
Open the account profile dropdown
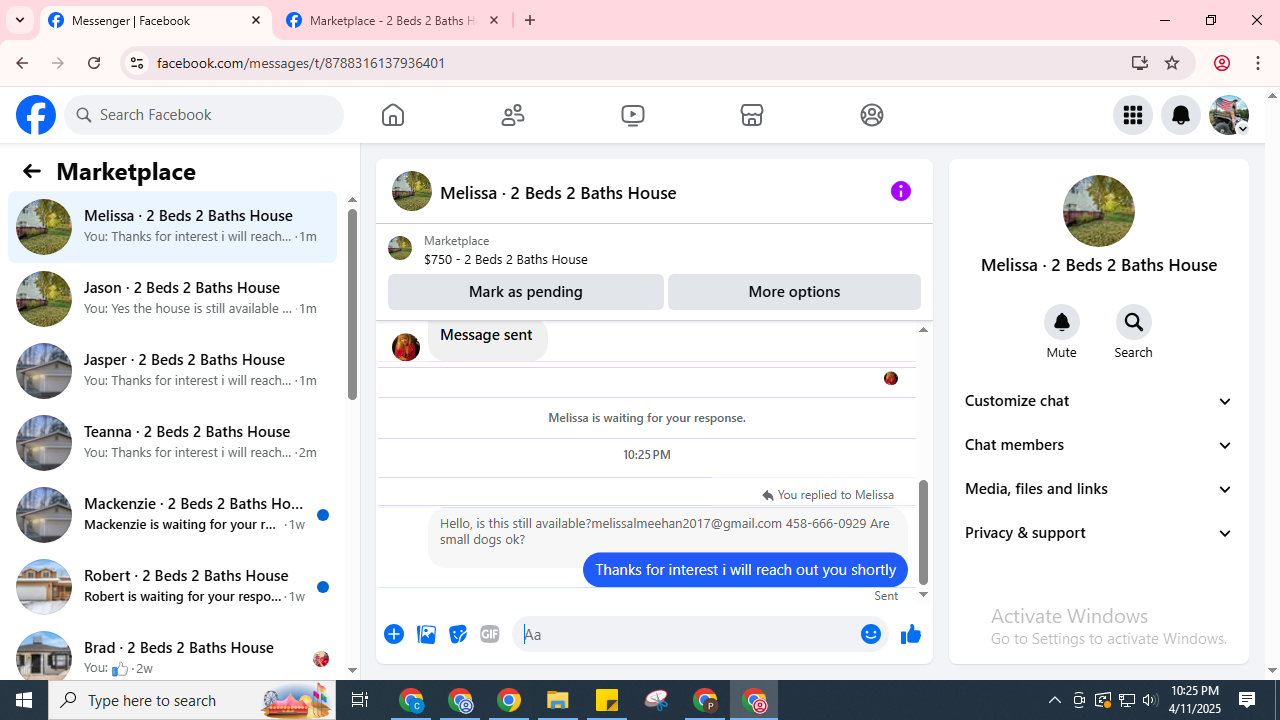pos(1229,115)
